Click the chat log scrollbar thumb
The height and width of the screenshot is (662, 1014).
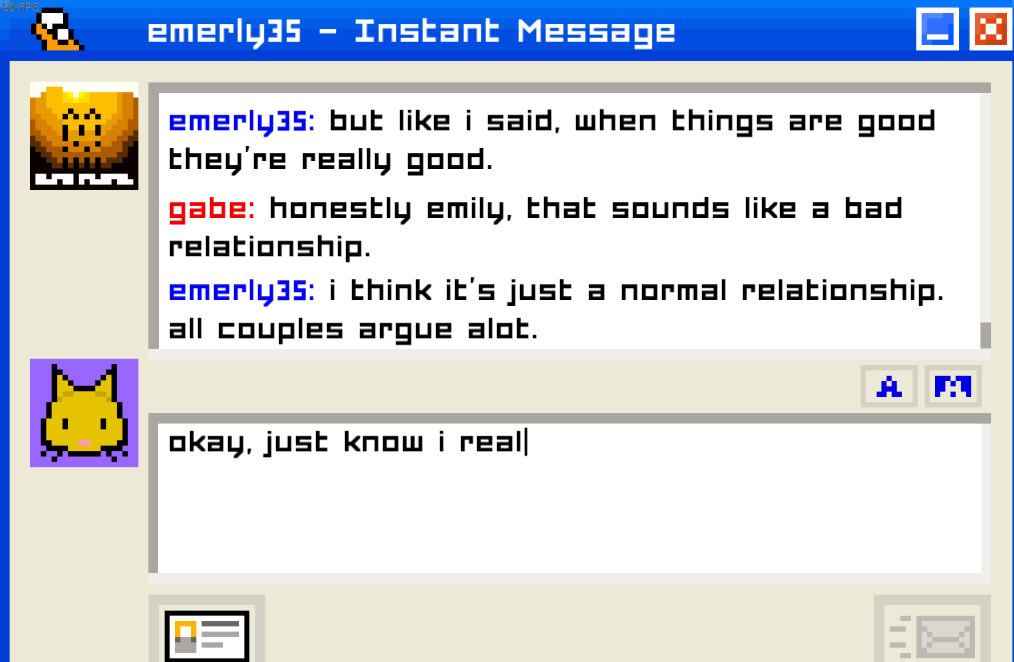coord(986,335)
